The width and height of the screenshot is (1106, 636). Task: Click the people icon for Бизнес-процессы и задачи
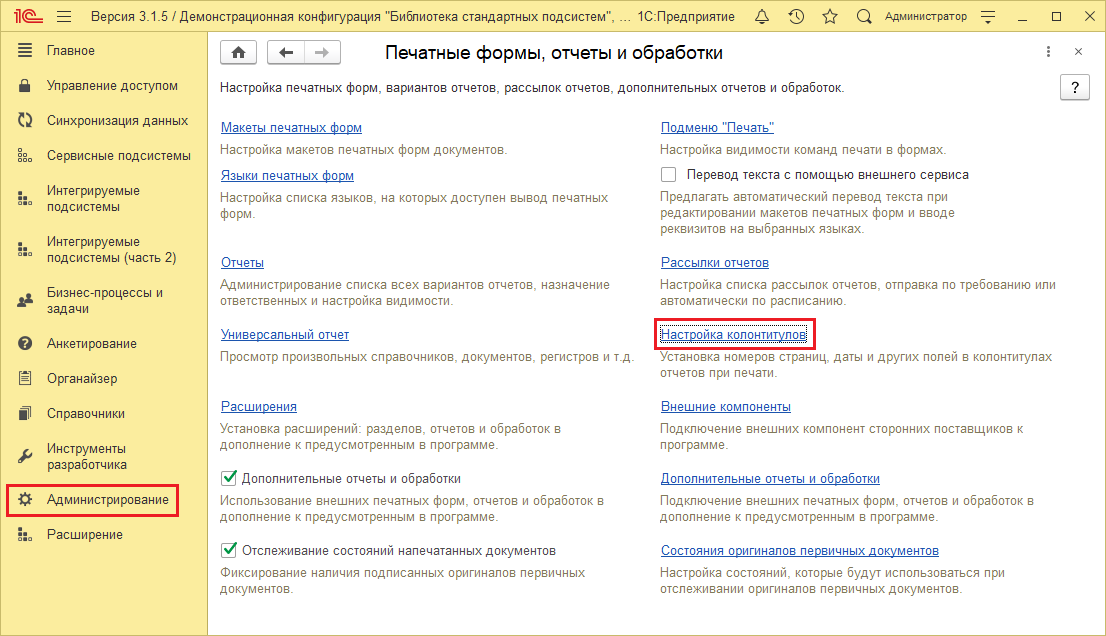click(25, 300)
